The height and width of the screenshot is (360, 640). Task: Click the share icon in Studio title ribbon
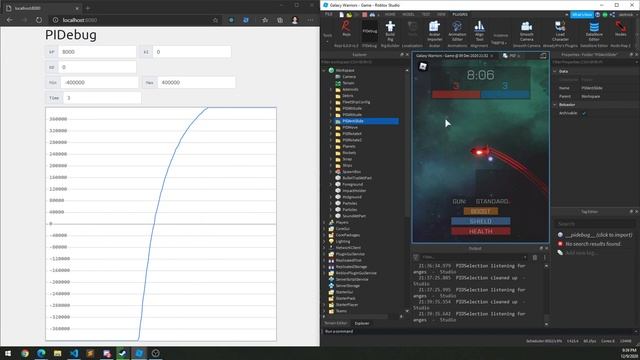tap(612, 15)
